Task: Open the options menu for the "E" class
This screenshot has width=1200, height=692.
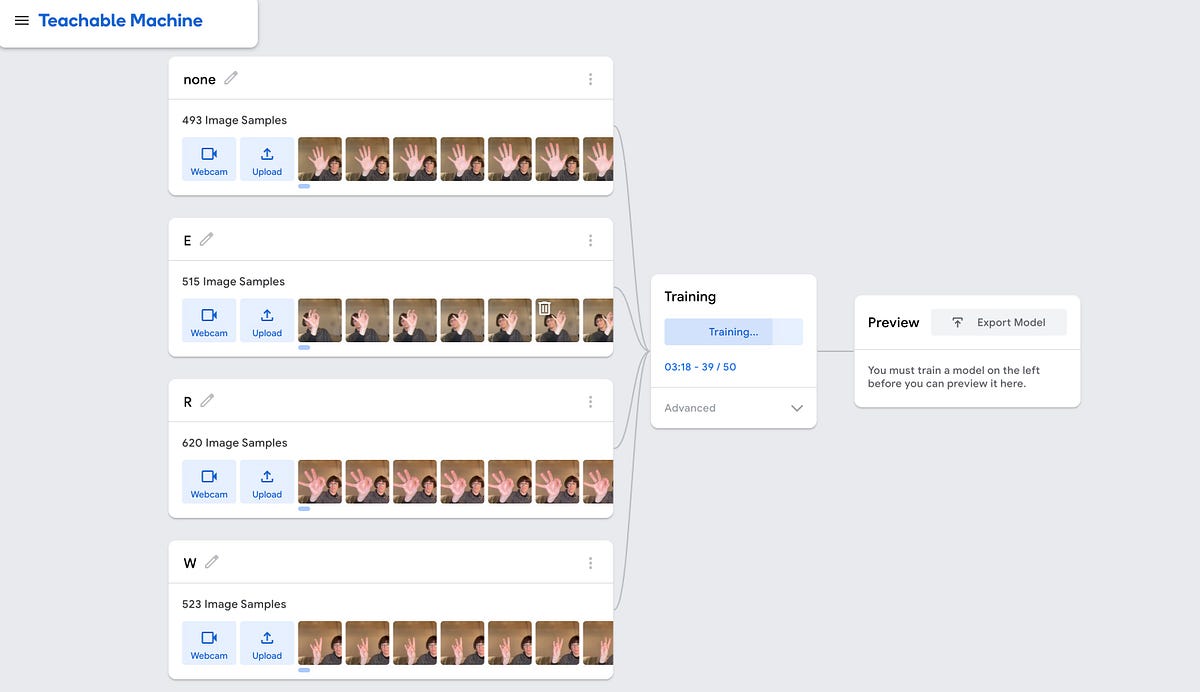Action: coord(590,239)
